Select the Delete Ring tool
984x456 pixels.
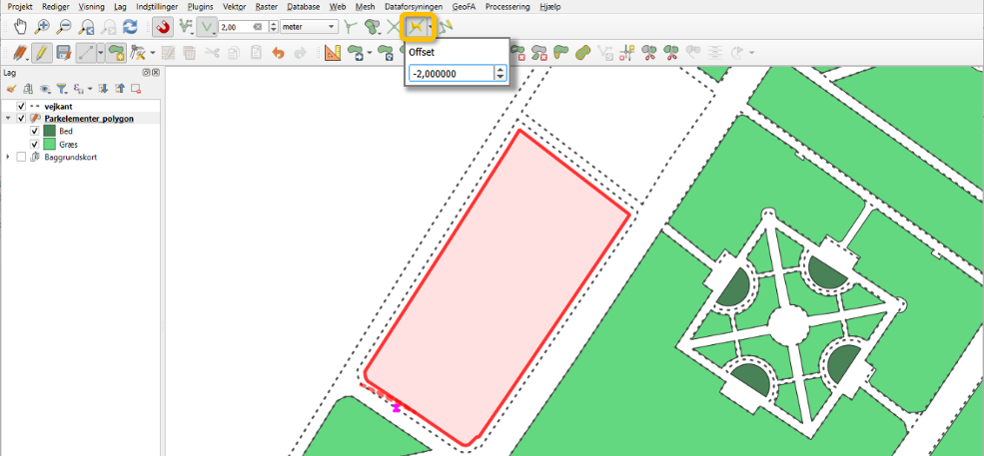pos(520,53)
